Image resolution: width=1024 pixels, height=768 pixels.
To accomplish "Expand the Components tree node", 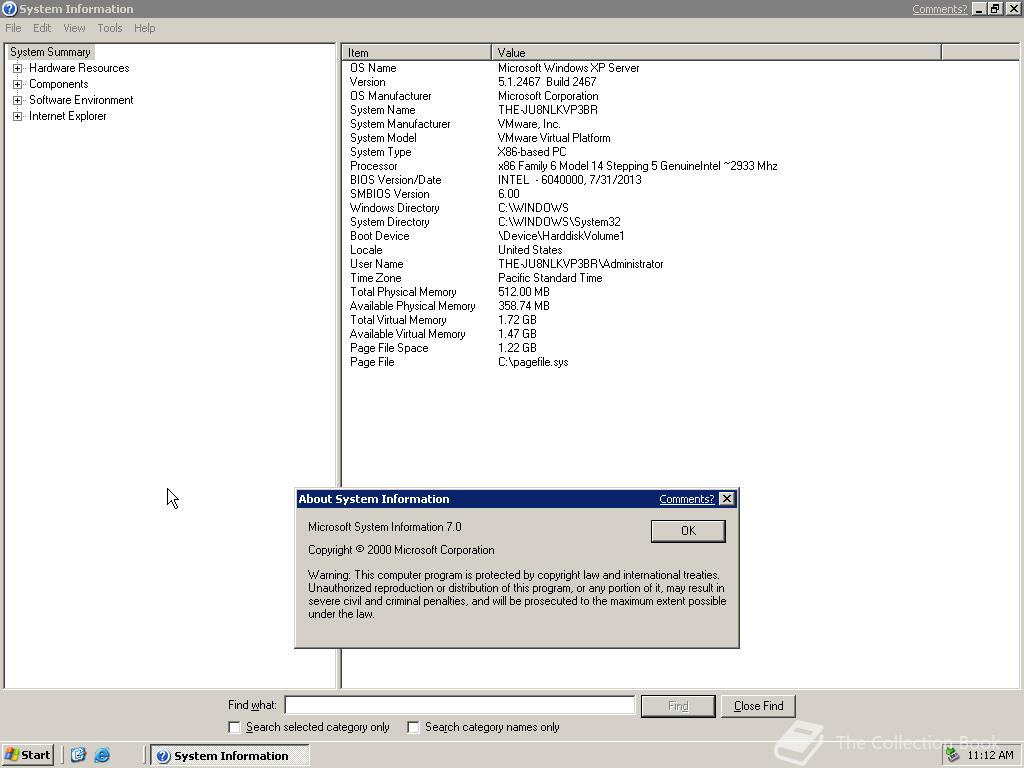I will click(x=18, y=84).
